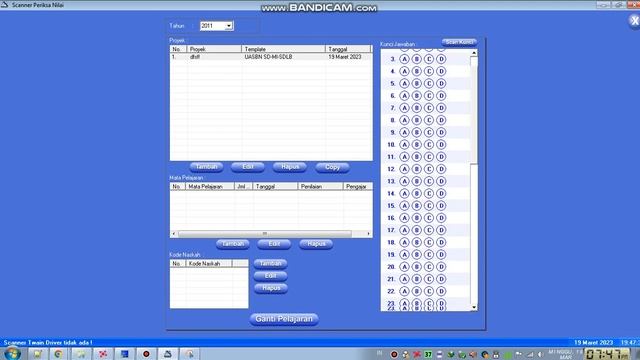Click the '19 Maret 2023' project date cell
640x360 pixels.
pos(345,57)
